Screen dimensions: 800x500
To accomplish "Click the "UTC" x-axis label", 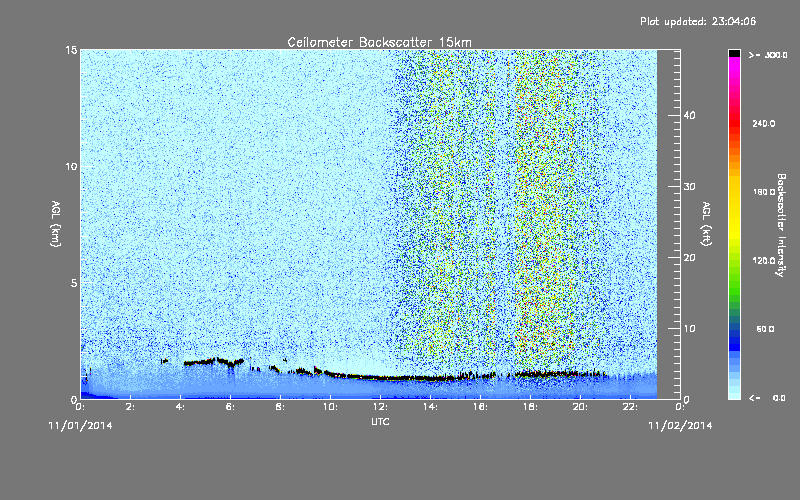I will tap(380, 421).
